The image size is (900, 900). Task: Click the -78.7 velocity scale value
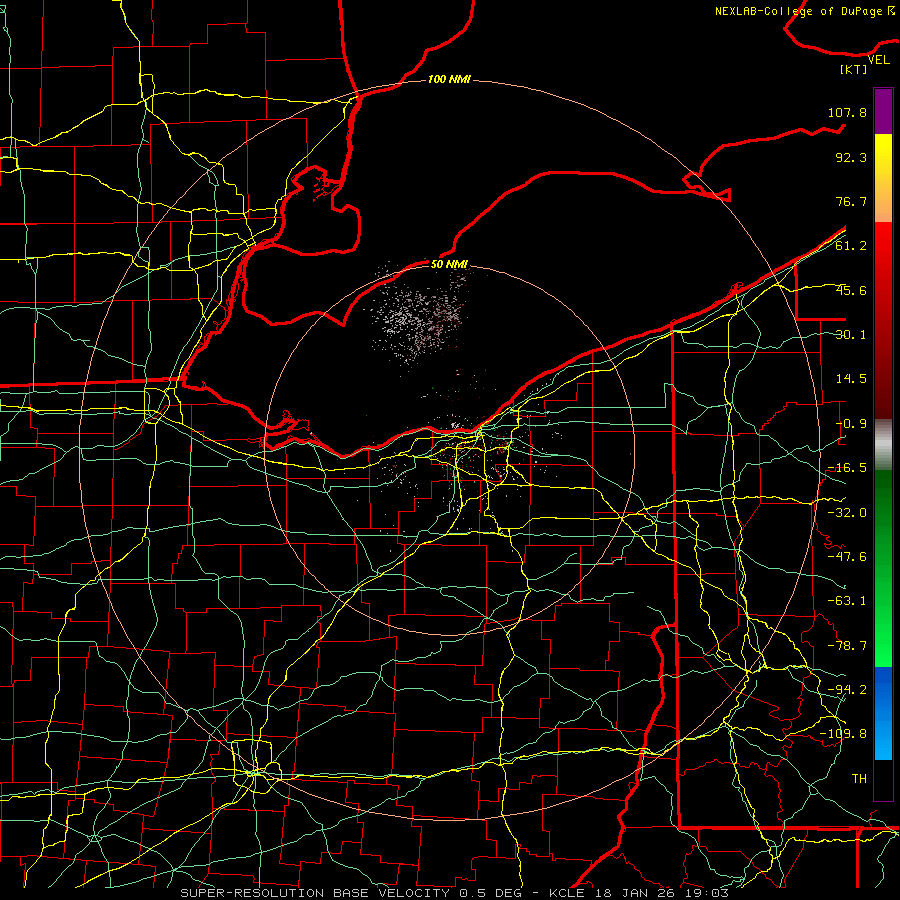pyautogui.click(x=847, y=646)
